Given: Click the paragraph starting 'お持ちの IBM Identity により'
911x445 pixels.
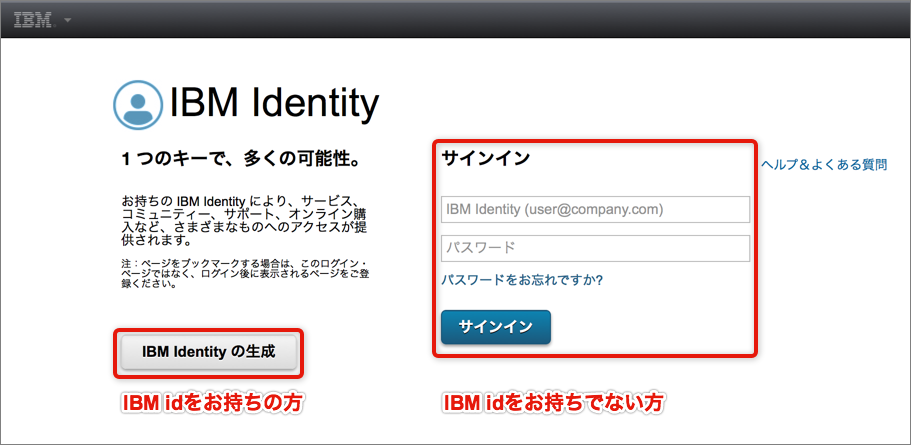Looking at the screenshot, I should click(245, 220).
